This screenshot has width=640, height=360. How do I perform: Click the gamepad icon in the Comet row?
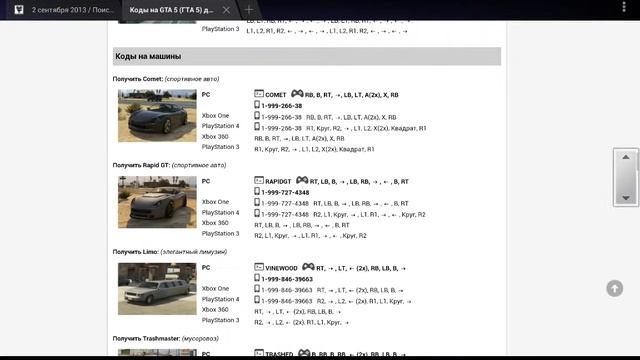pyautogui.click(x=297, y=93)
